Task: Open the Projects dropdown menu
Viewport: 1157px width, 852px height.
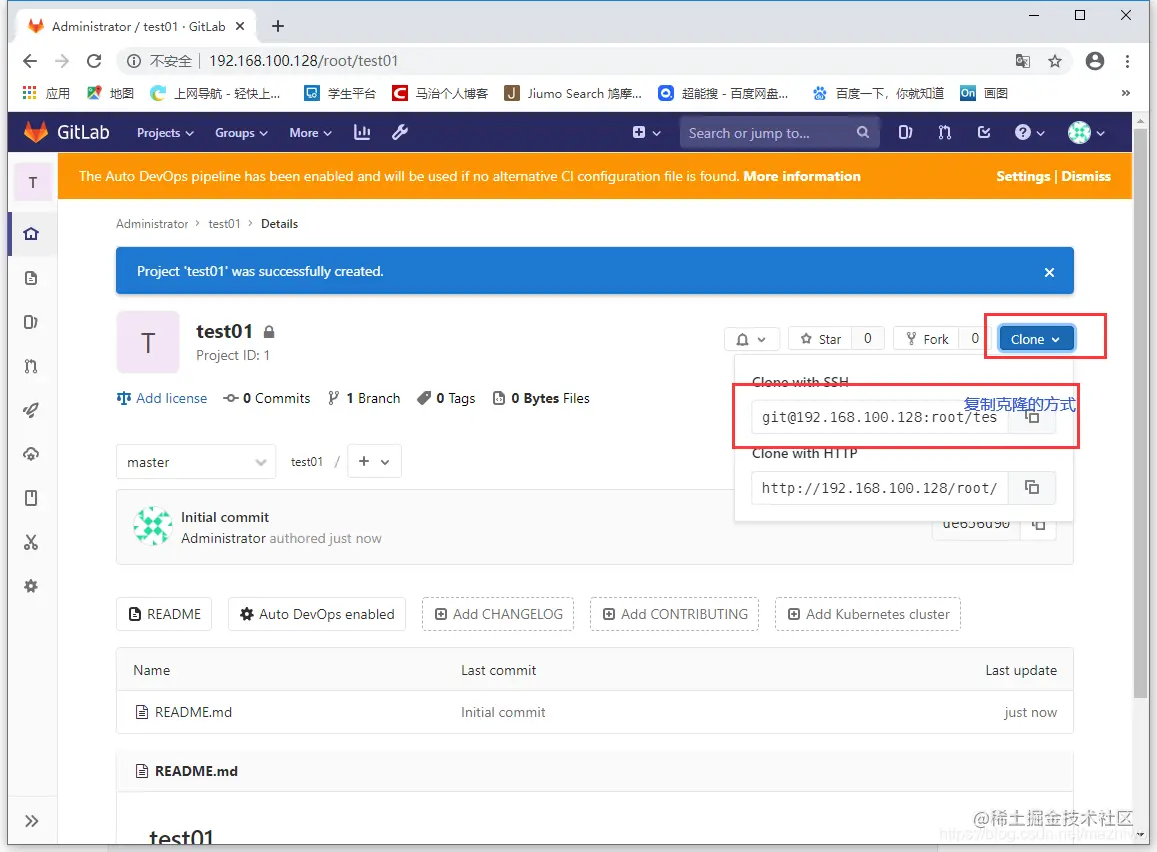Action: [165, 133]
